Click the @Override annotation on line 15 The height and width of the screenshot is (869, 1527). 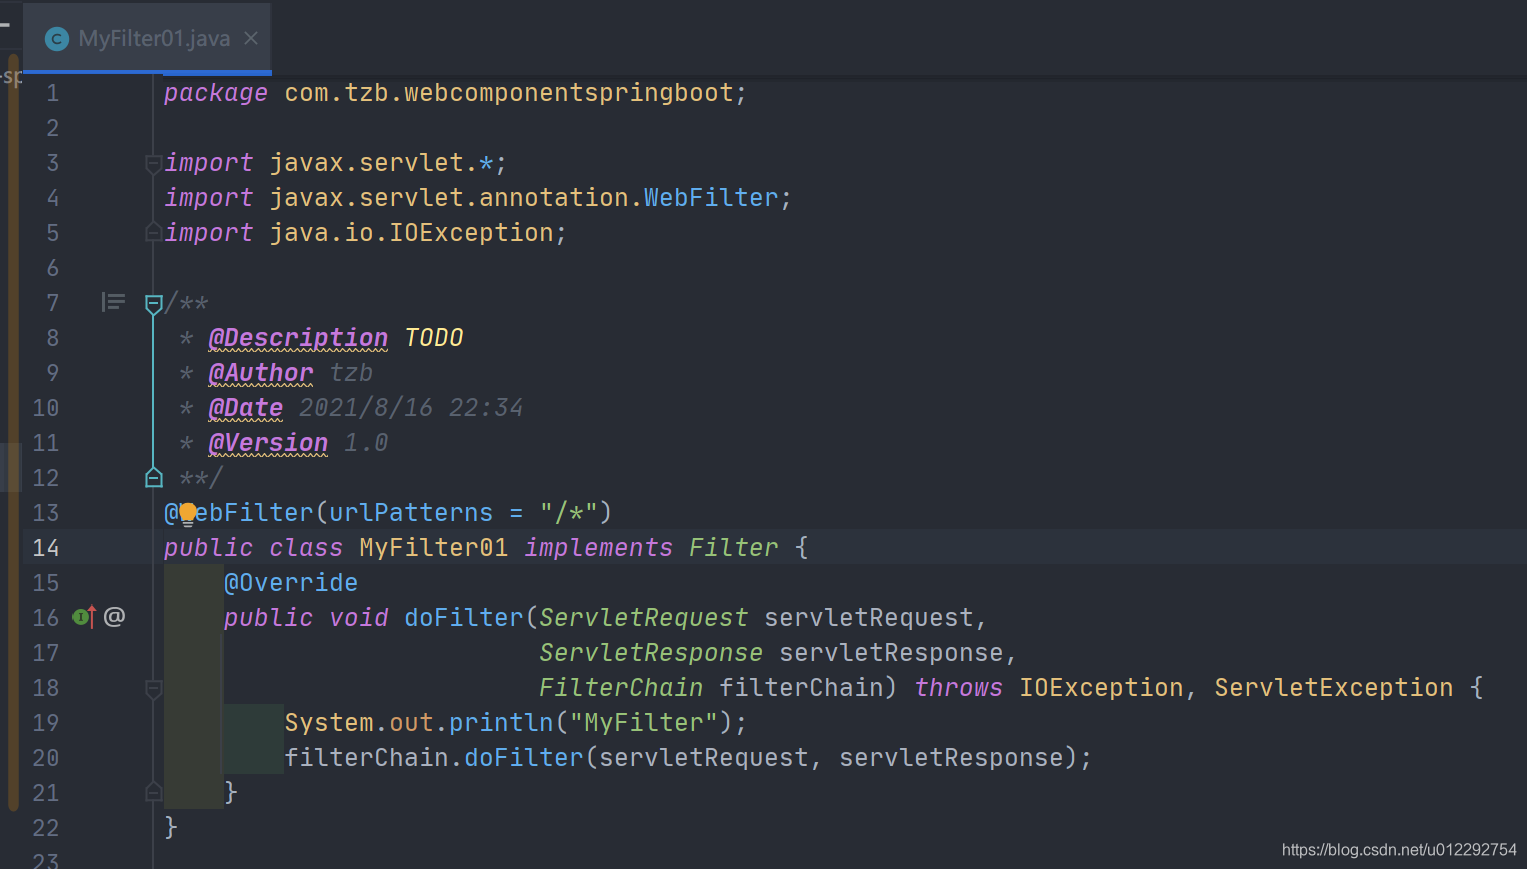(291, 583)
